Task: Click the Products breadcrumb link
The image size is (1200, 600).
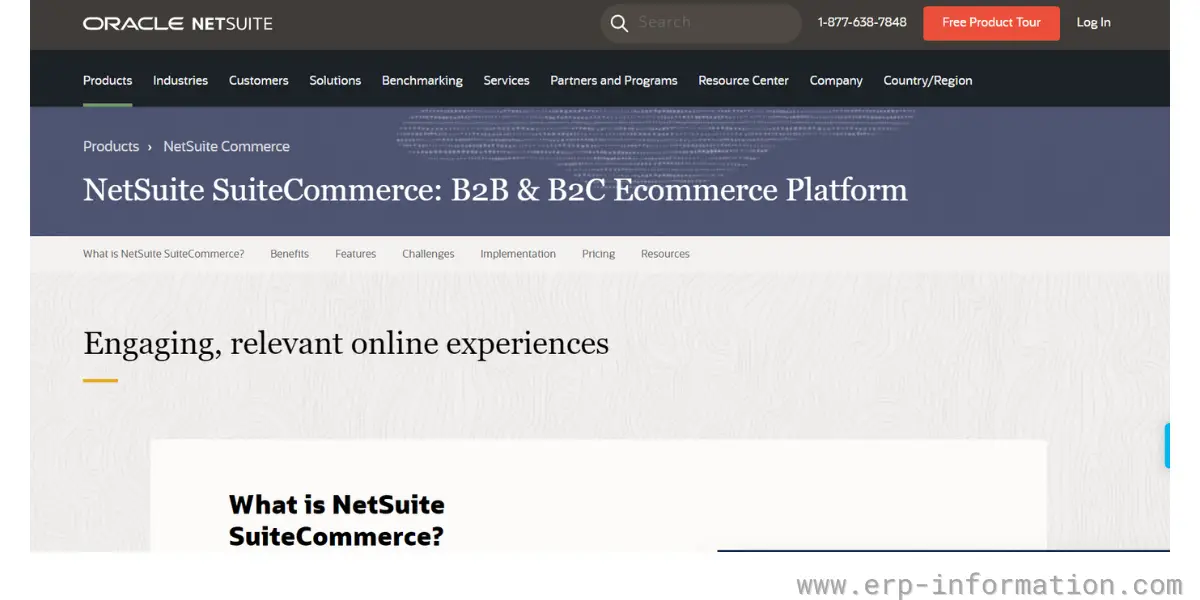Action: 111,146
